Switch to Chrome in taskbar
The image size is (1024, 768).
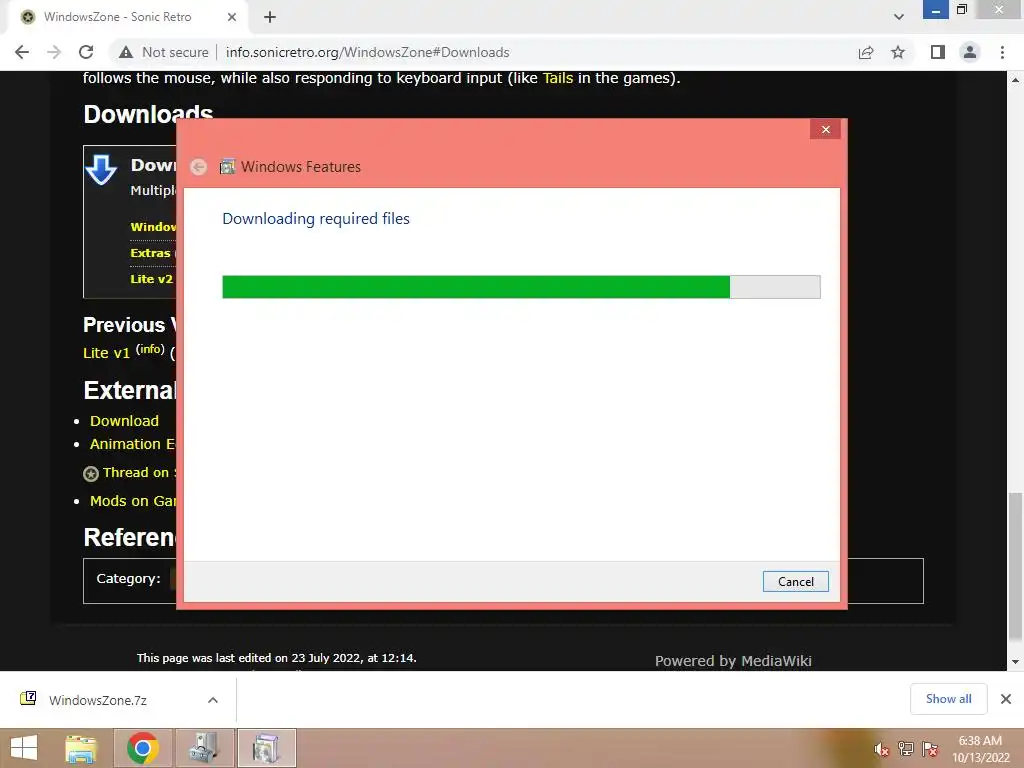(143, 748)
